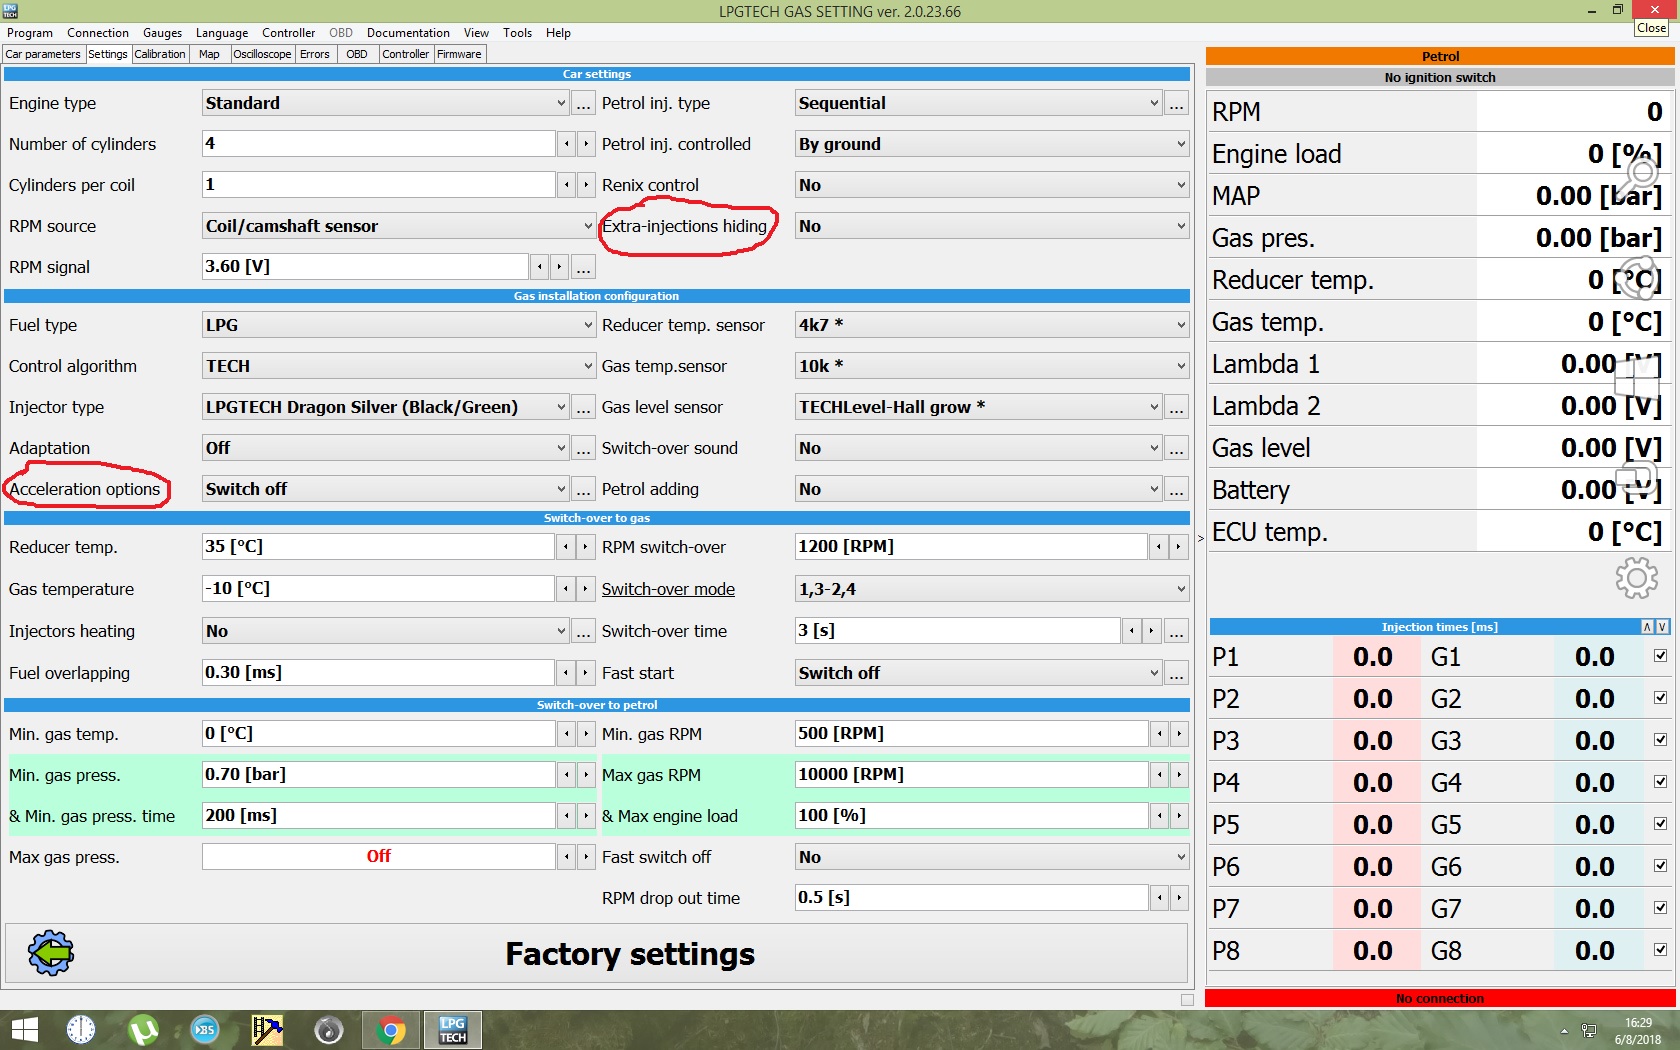Switch to the Oscilloscope tab
The image size is (1680, 1050).
tap(263, 54)
